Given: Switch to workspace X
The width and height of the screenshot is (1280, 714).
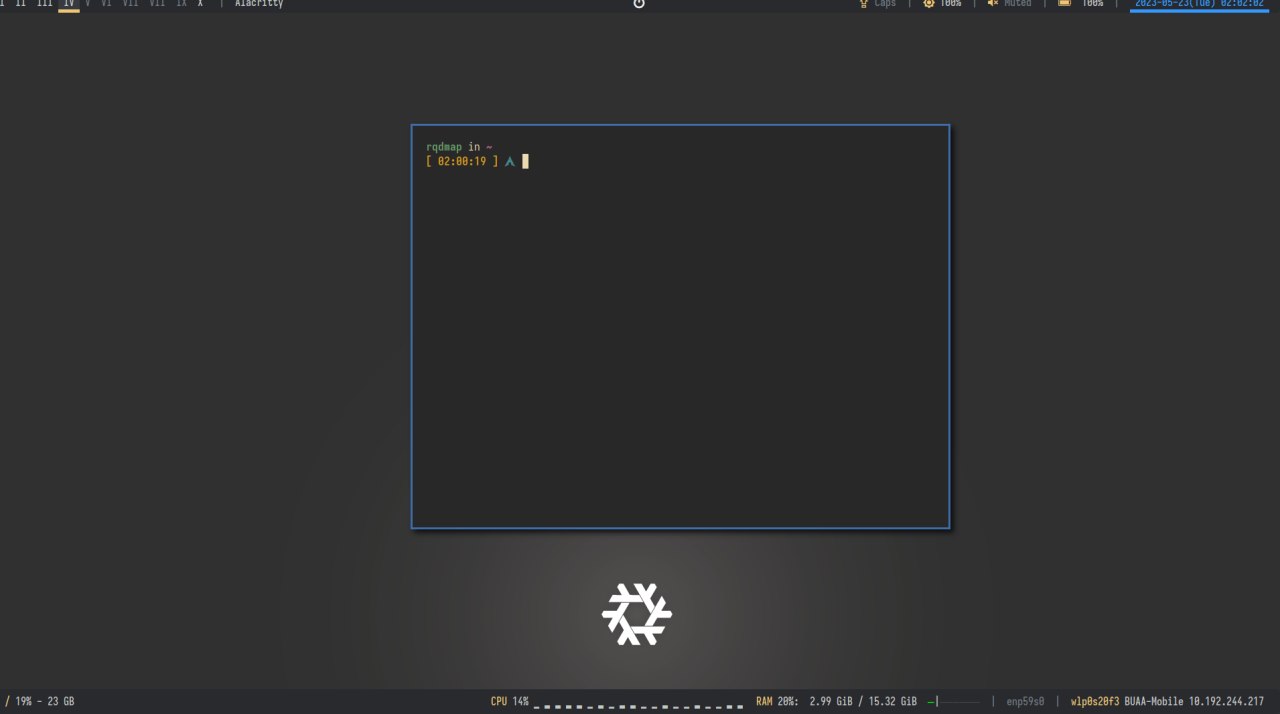Looking at the screenshot, I should click(200, 3).
